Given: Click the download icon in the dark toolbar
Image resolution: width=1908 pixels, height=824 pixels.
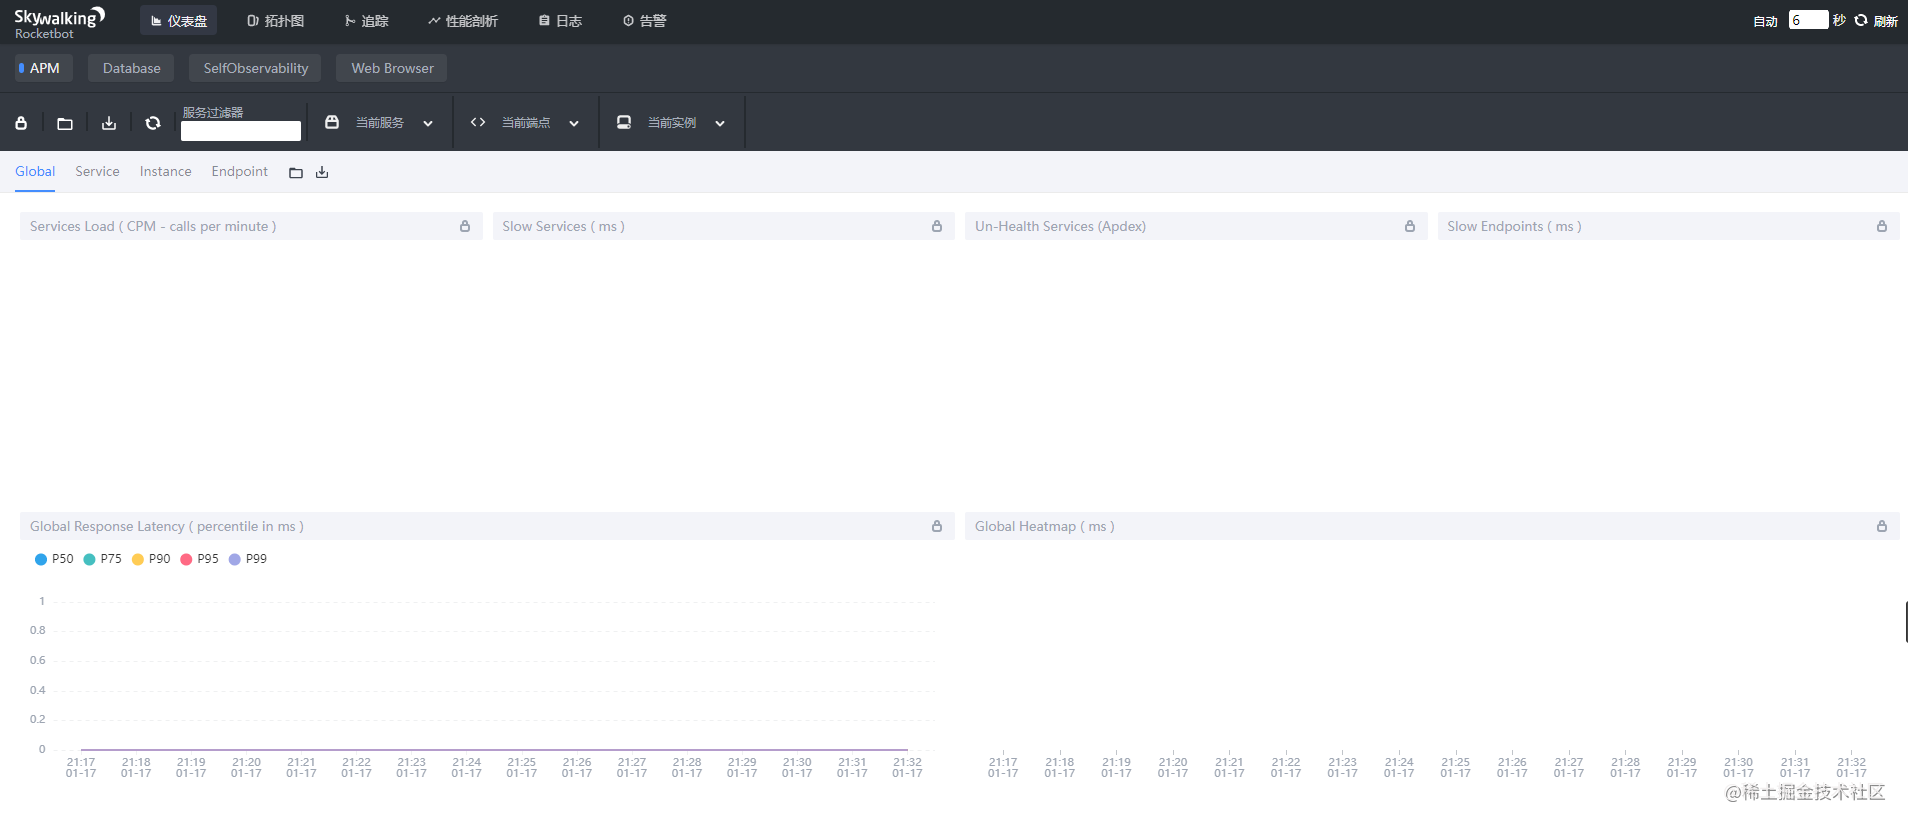Looking at the screenshot, I should [x=109, y=123].
